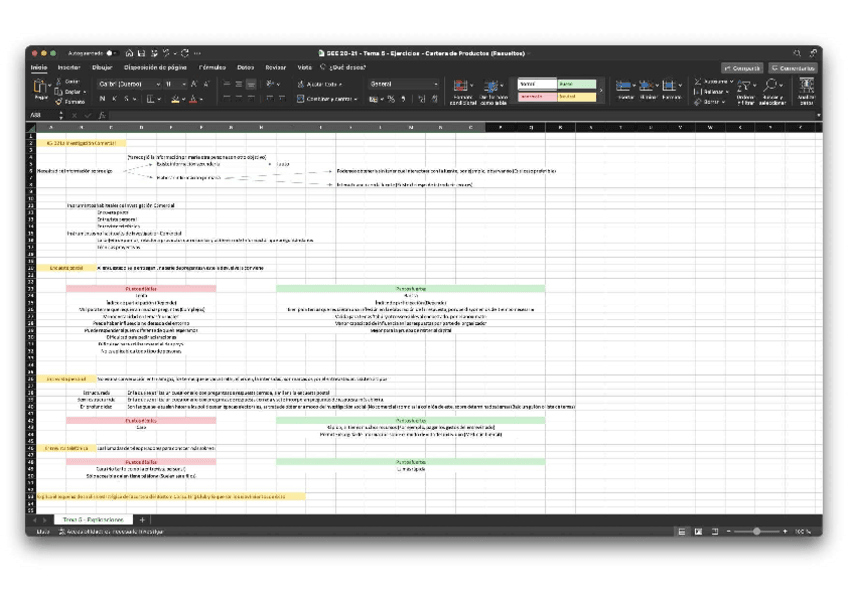Screen dimensions: 848x599
Task: Click the Insert function fx icon
Action: click(102, 115)
